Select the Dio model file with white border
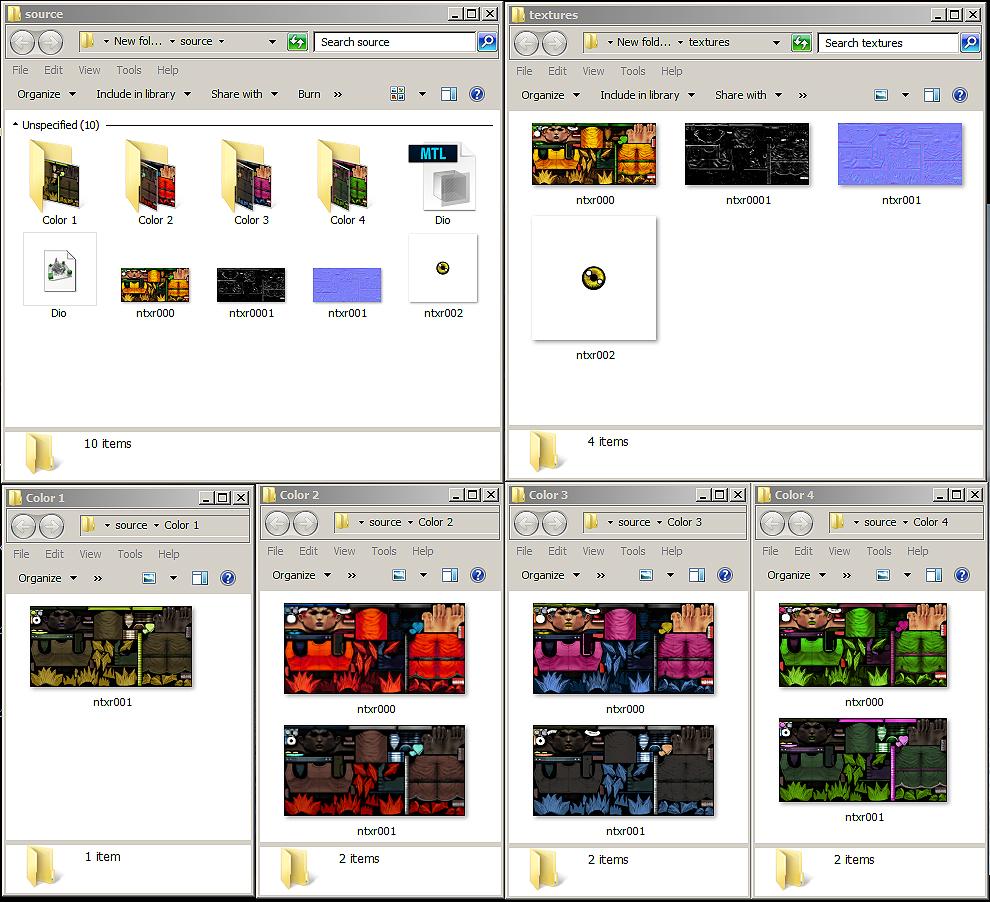 coord(60,270)
